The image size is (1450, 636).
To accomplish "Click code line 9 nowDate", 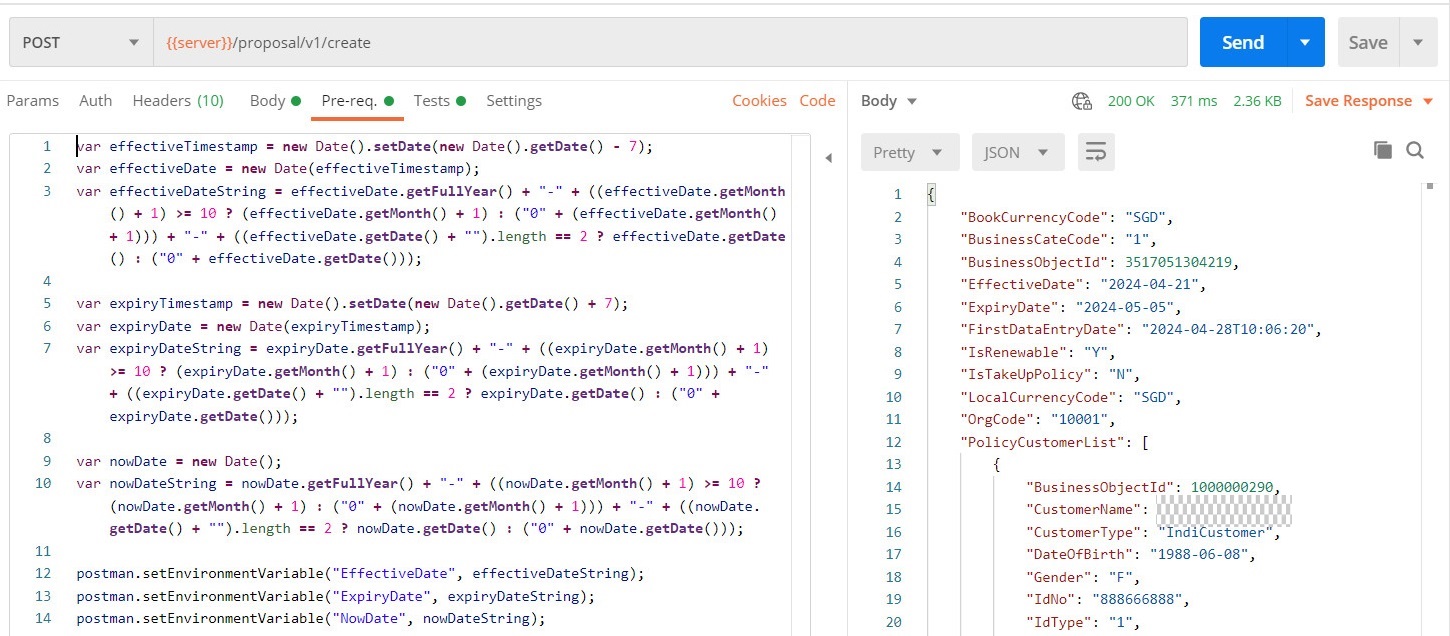I will (x=179, y=461).
